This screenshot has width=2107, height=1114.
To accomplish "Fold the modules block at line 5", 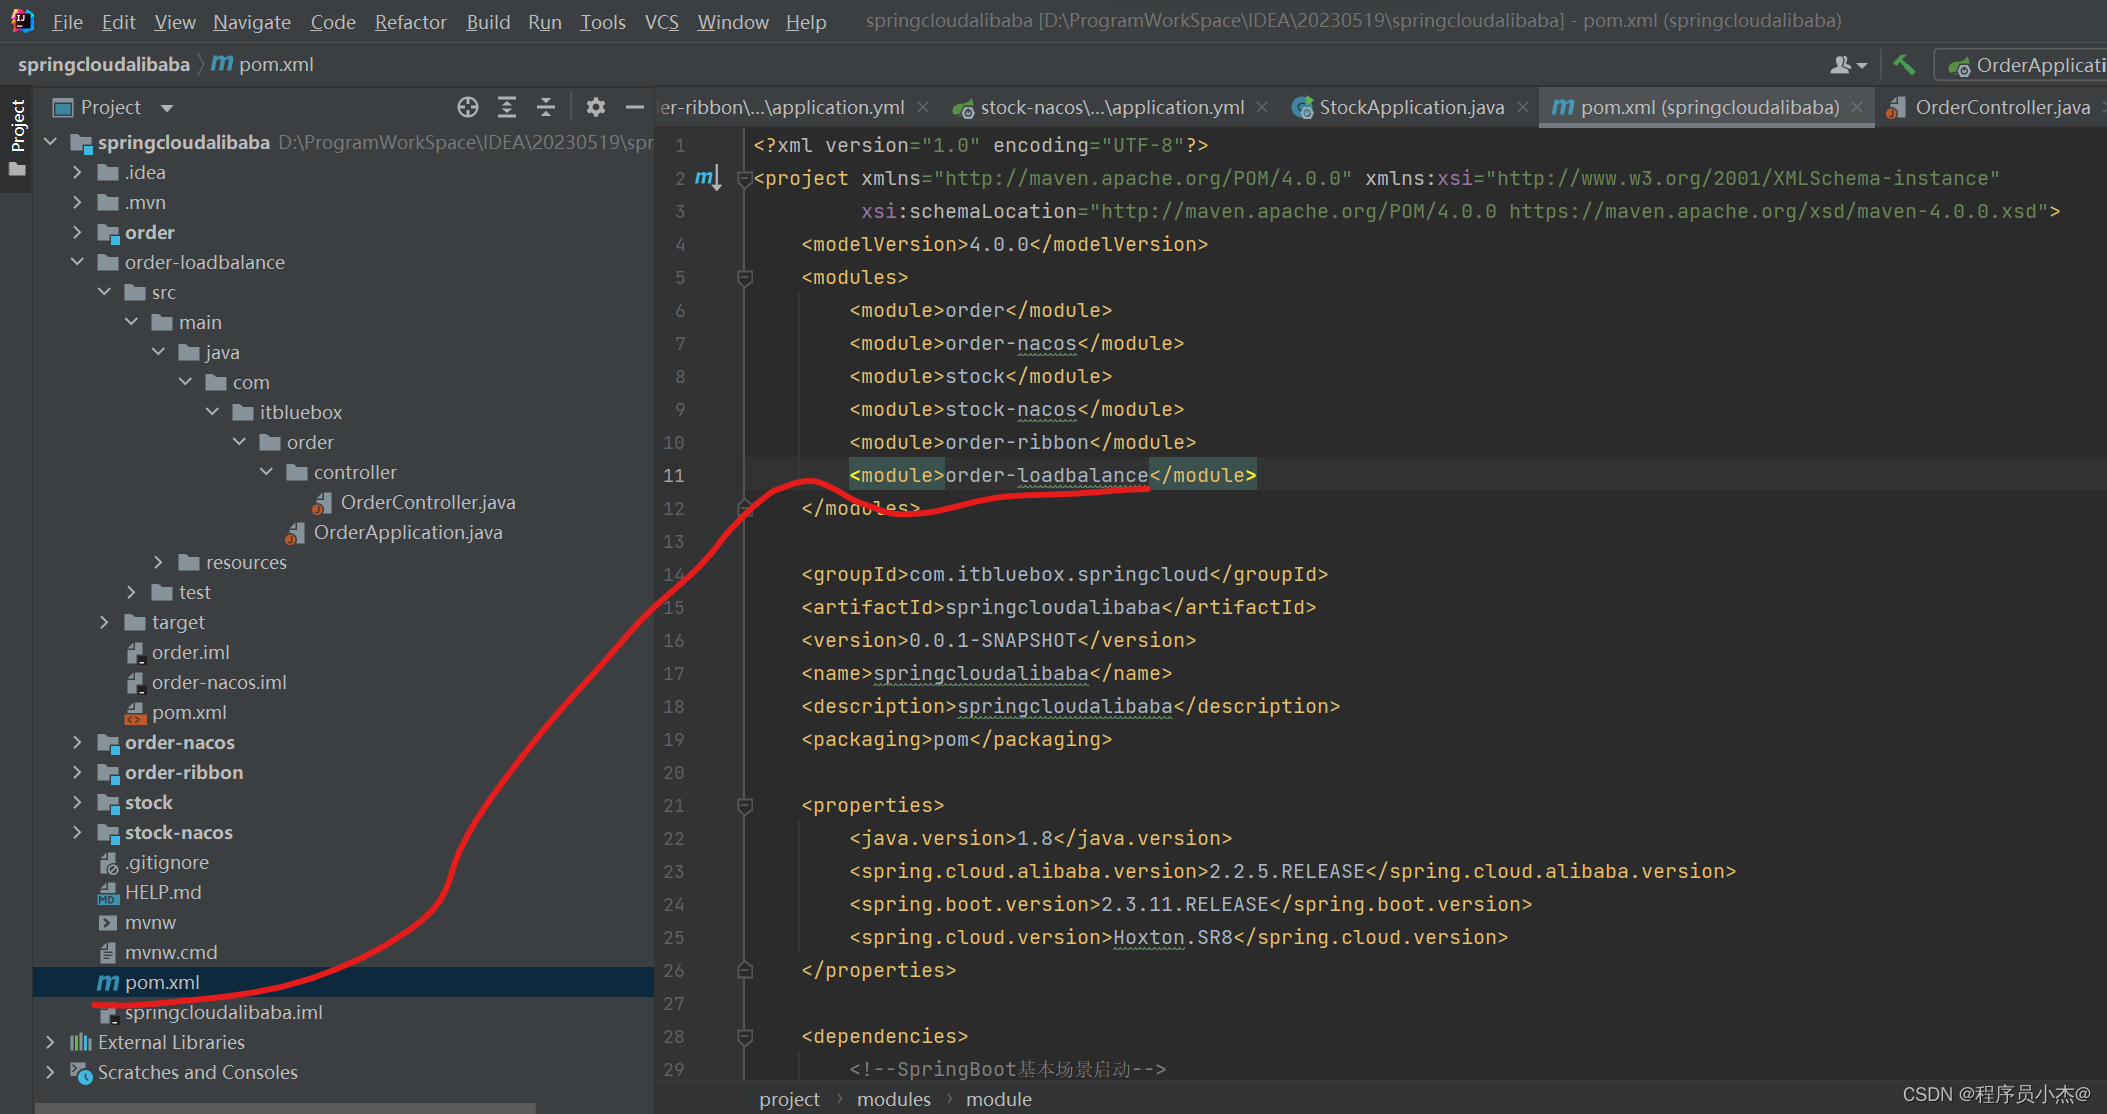I will click(745, 278).
